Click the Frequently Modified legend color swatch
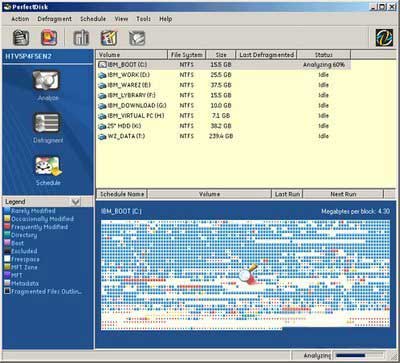Viewport: 400px width, 363px height. click(7, 227)
